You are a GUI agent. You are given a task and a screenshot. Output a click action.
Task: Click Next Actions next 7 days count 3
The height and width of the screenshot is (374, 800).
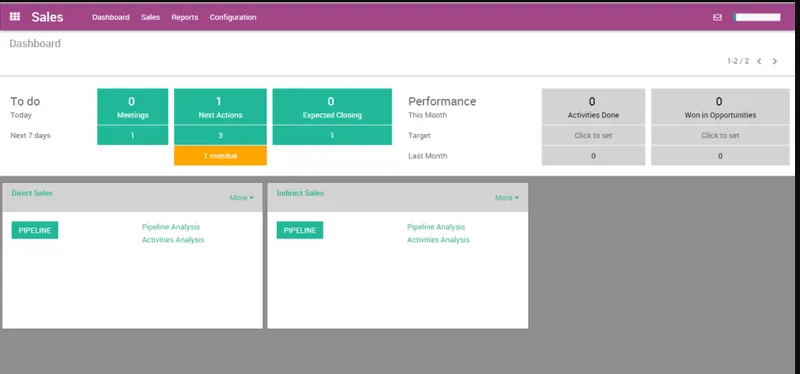220,135
